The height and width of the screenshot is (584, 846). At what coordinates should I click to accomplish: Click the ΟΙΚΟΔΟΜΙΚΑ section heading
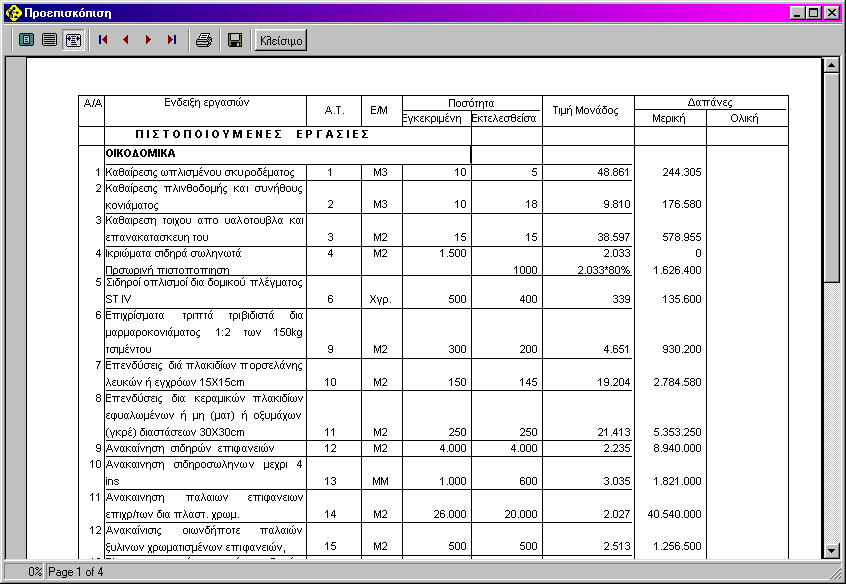[141, 154]
